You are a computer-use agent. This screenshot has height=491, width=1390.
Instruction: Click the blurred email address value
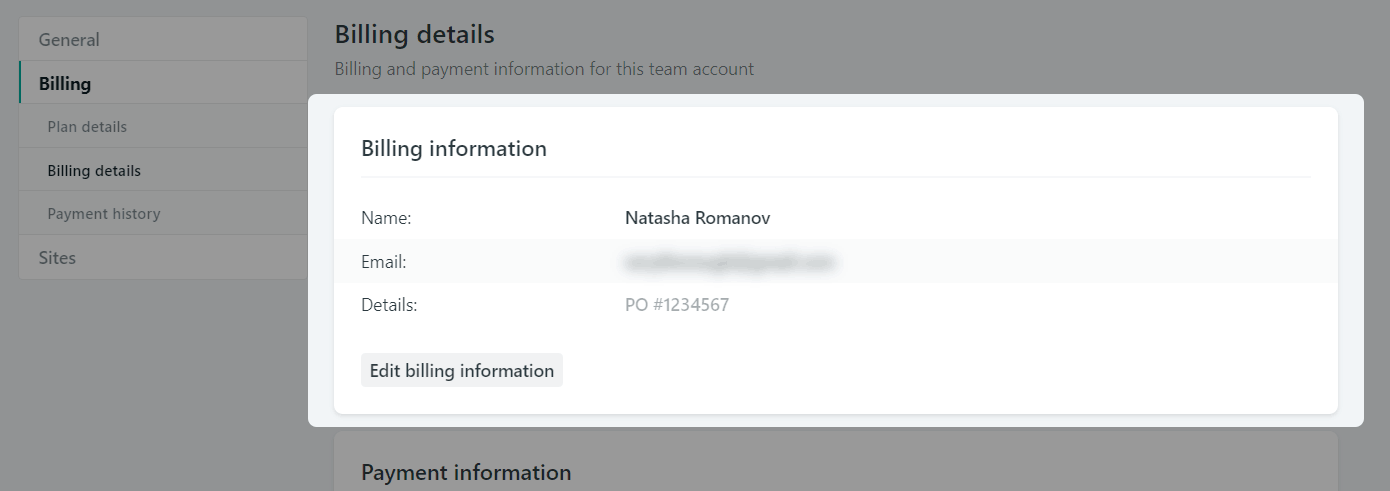coord(729,262)
